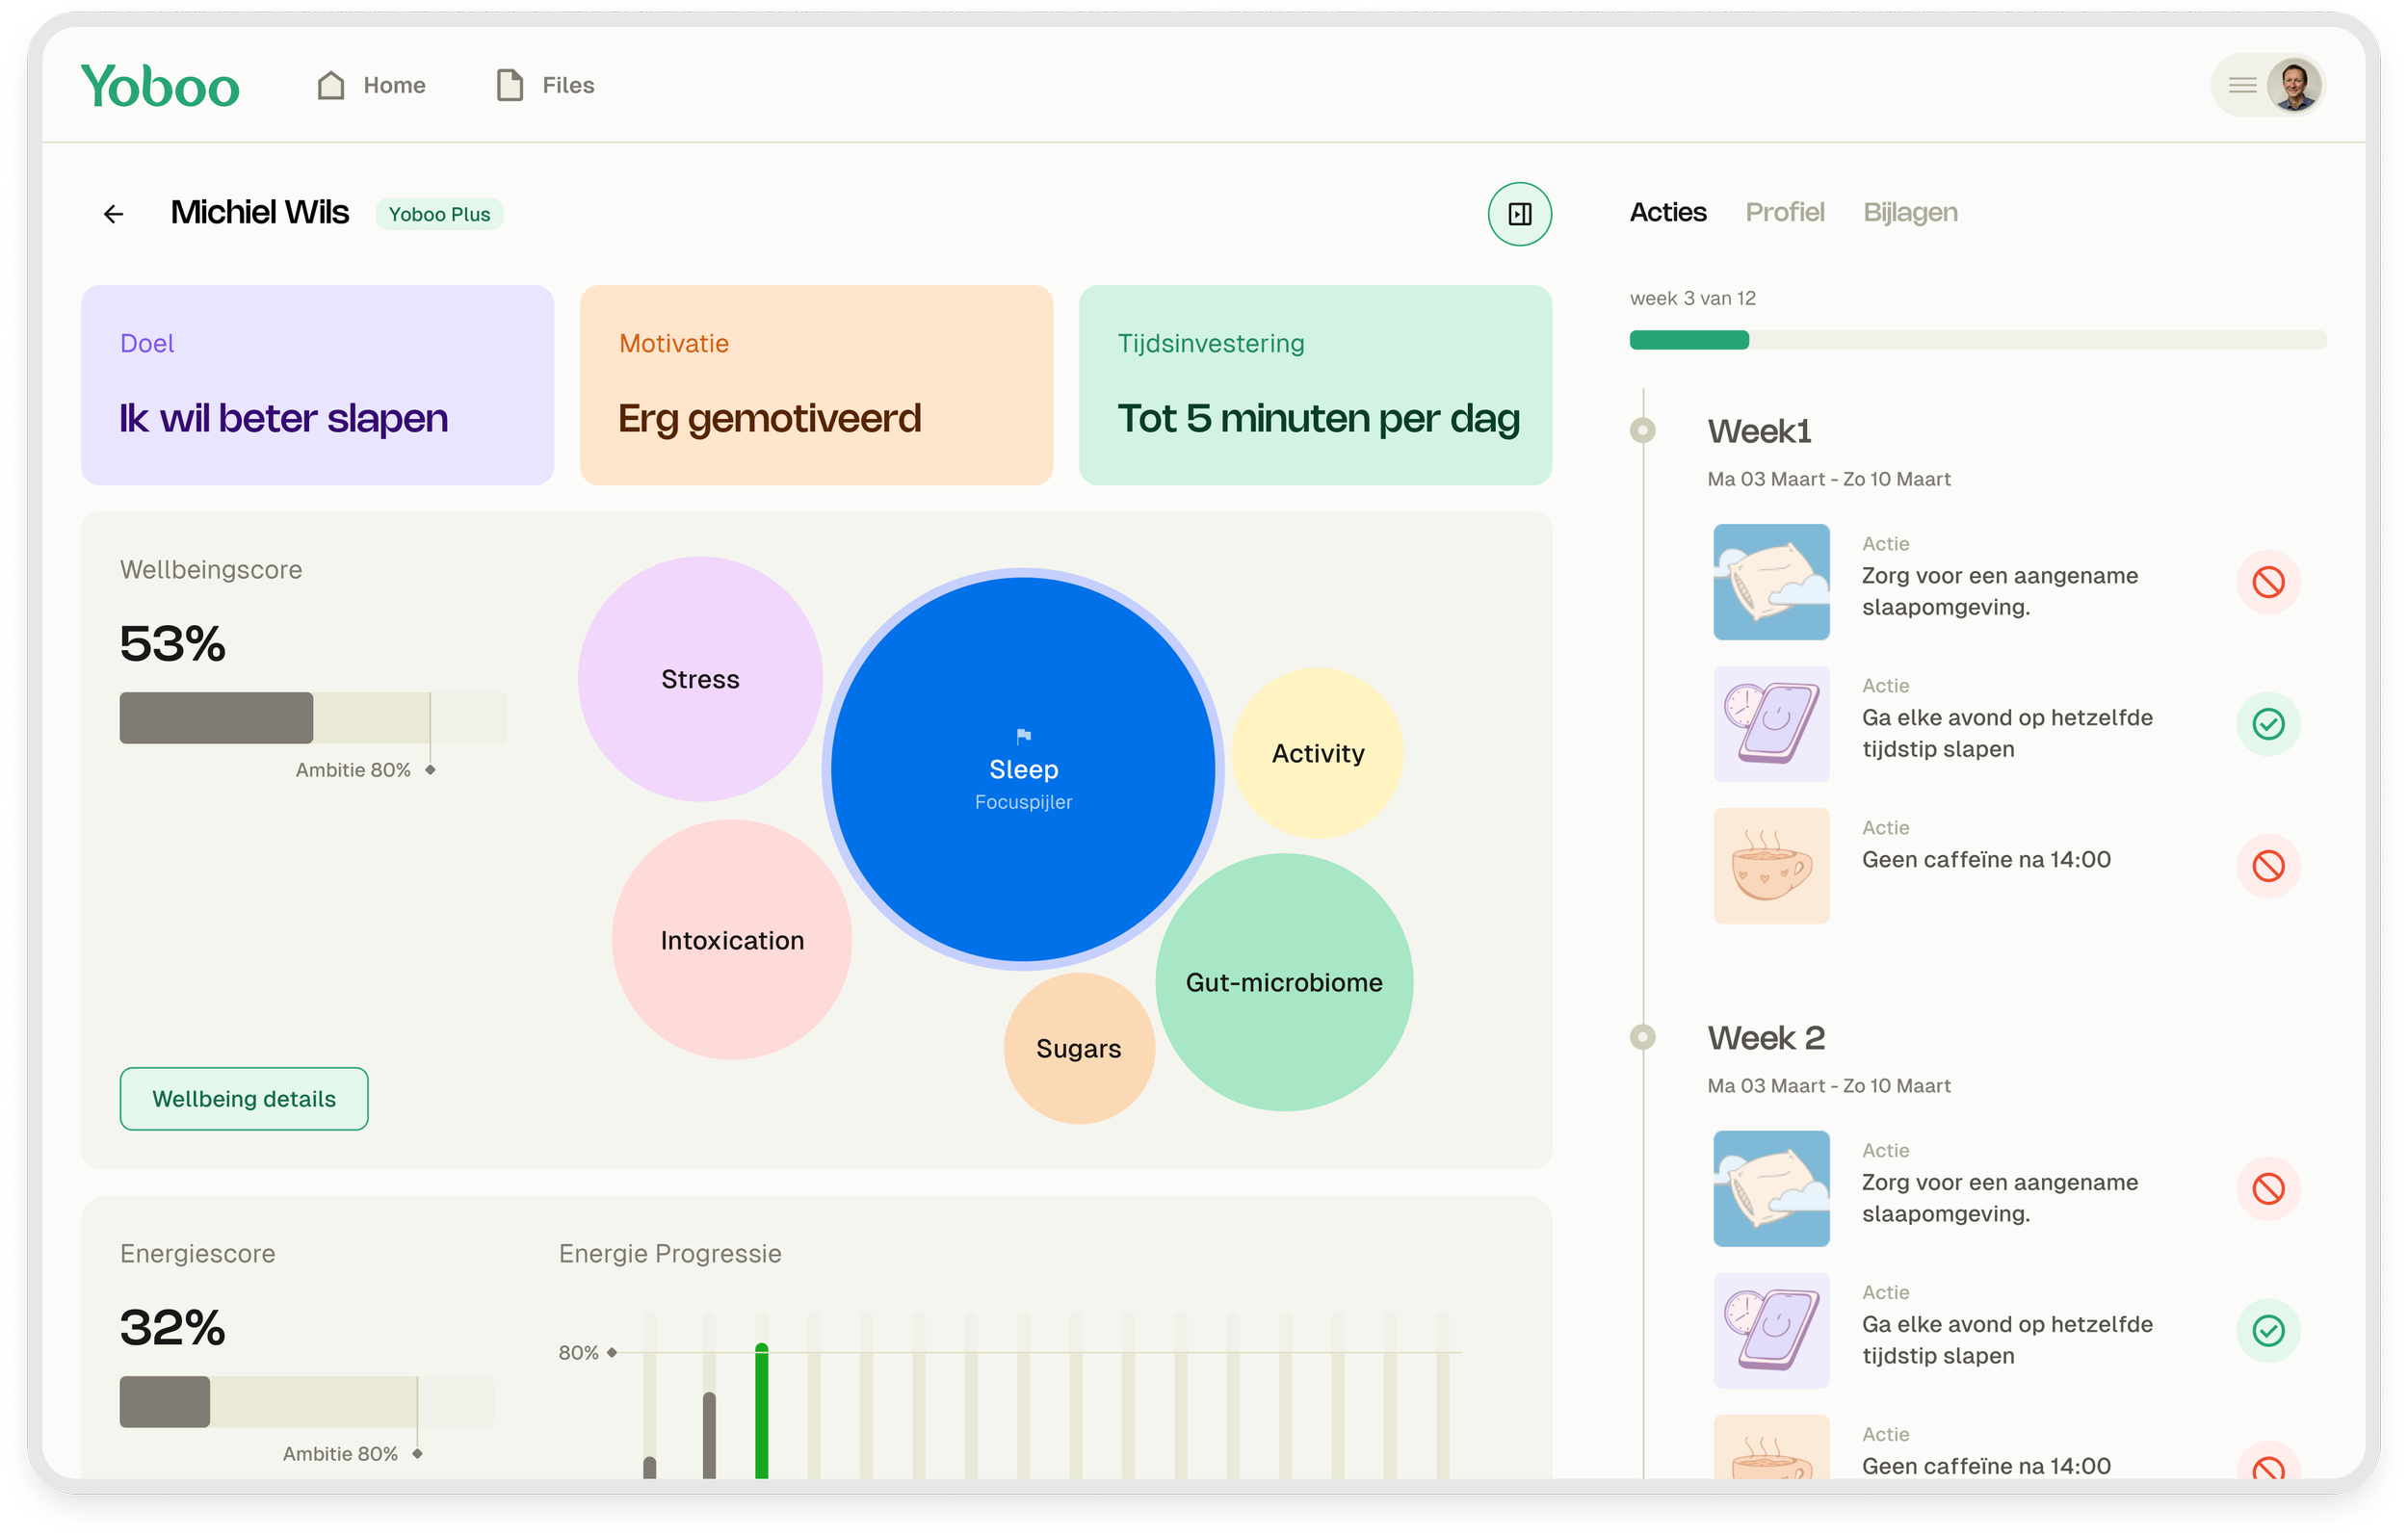The height and width of the screenshot is (1536, 2408).
Task: Collapse the Week 2 timeline marker
Action: pos(1643,1037)
